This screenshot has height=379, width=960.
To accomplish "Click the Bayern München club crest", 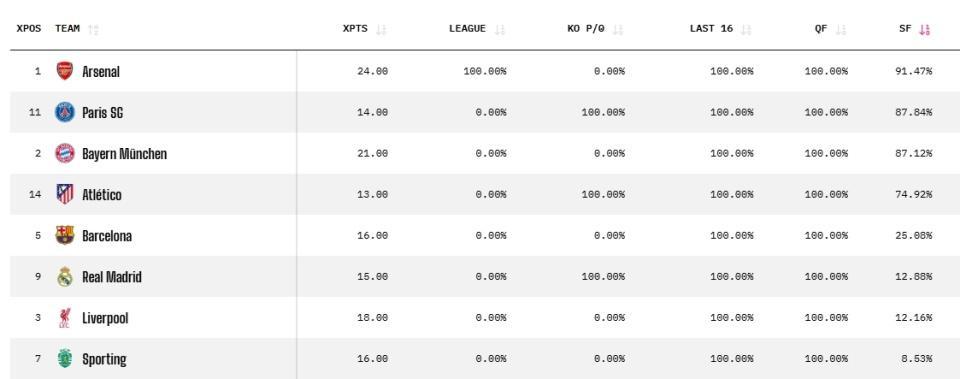I will (x=65, y=153).
